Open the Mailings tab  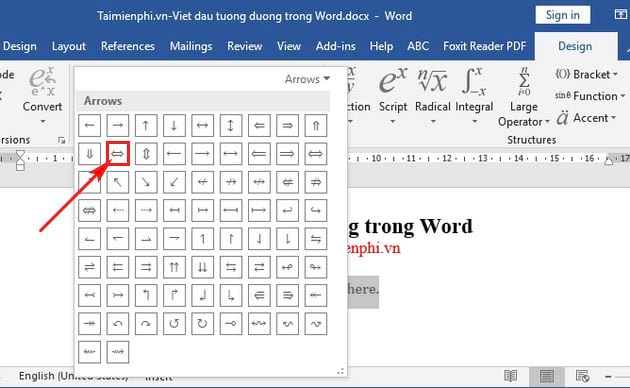pyautogui.click(x=191, y=46)
